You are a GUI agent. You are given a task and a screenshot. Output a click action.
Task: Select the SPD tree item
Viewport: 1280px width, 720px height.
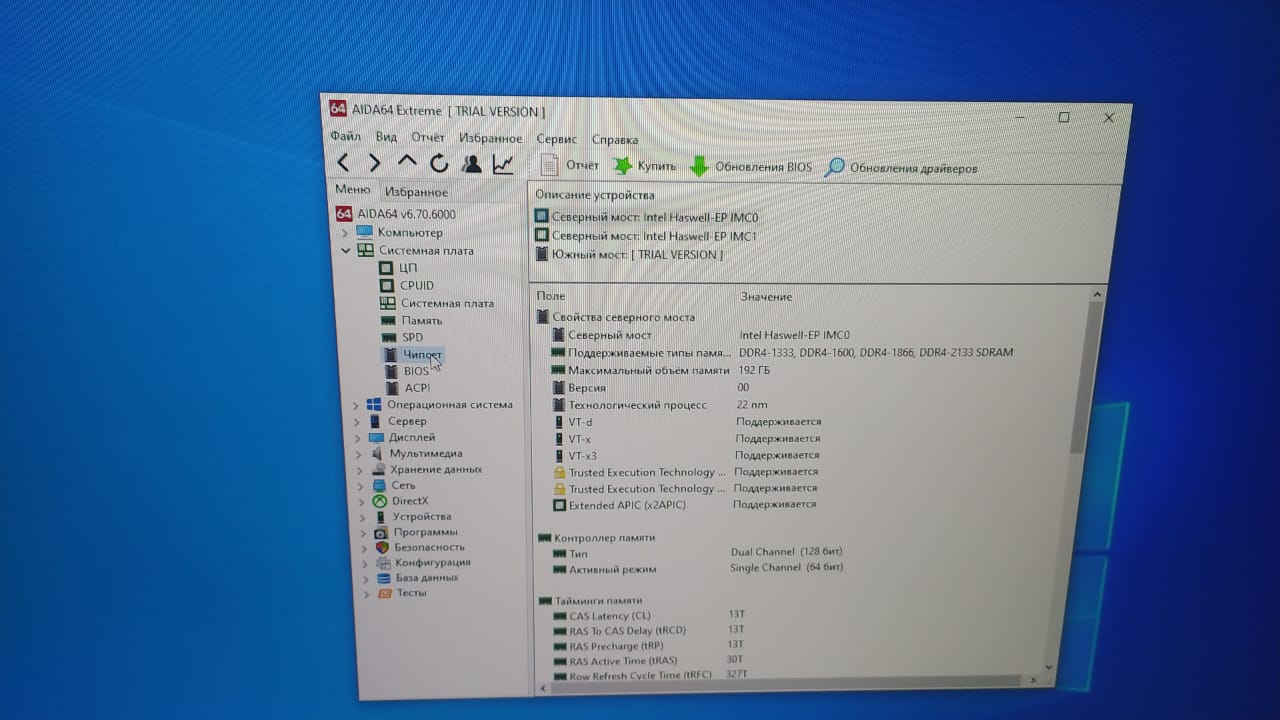click(x=402, y=338)
